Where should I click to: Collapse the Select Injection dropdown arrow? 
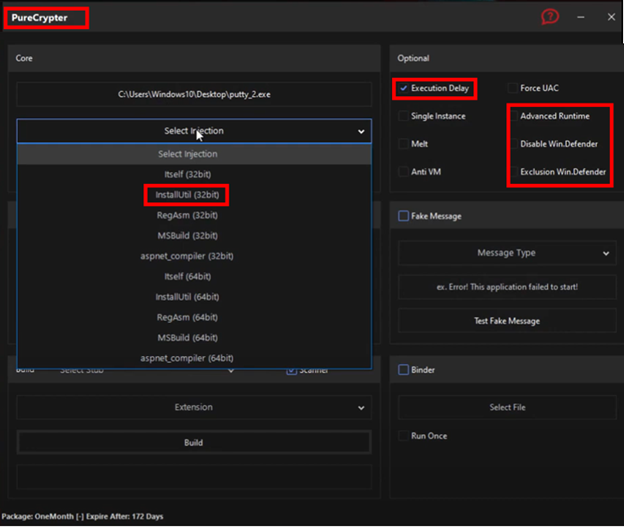(x=360, y=131)
